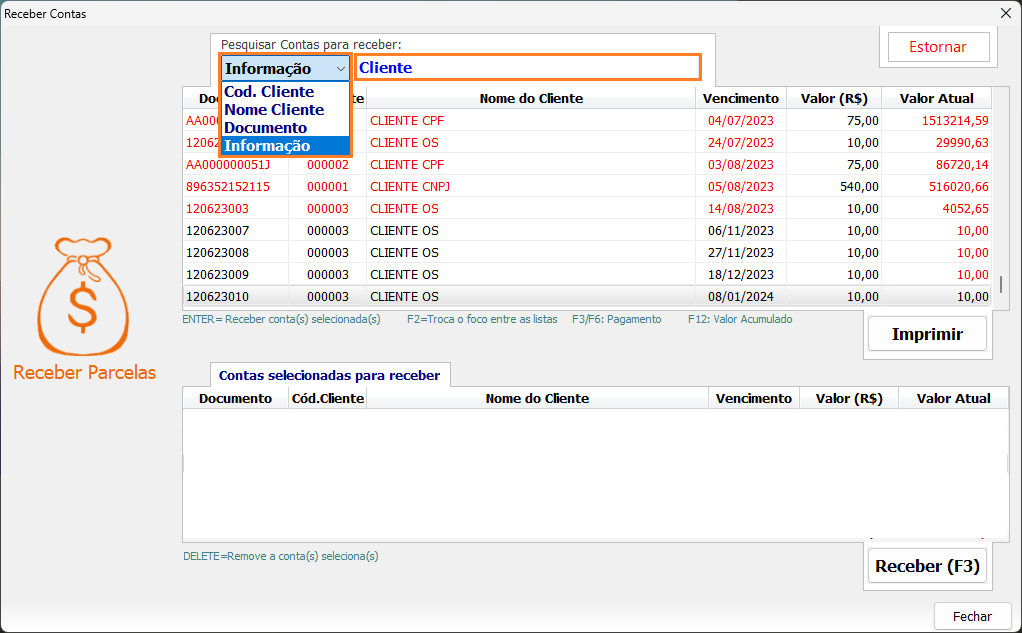Click the Receber Parcelas money bag icon

pyautogui.click(x=83, y=296)
